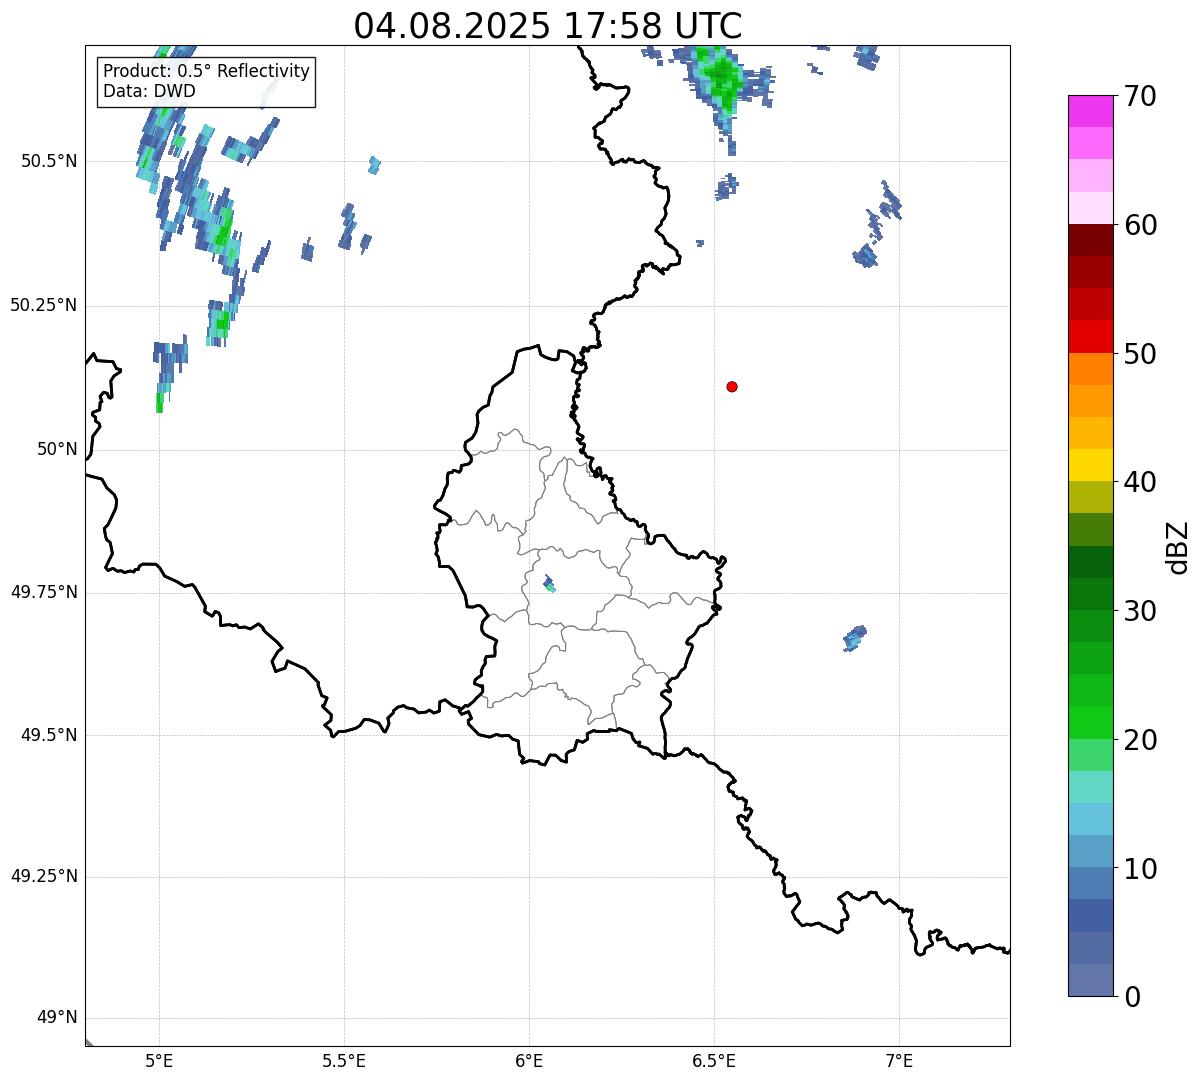This screenshot has height=1081, width=1202.
Task: Click the Product: 0.5° Reflectivity text
Action: click(x=206, y=71)
